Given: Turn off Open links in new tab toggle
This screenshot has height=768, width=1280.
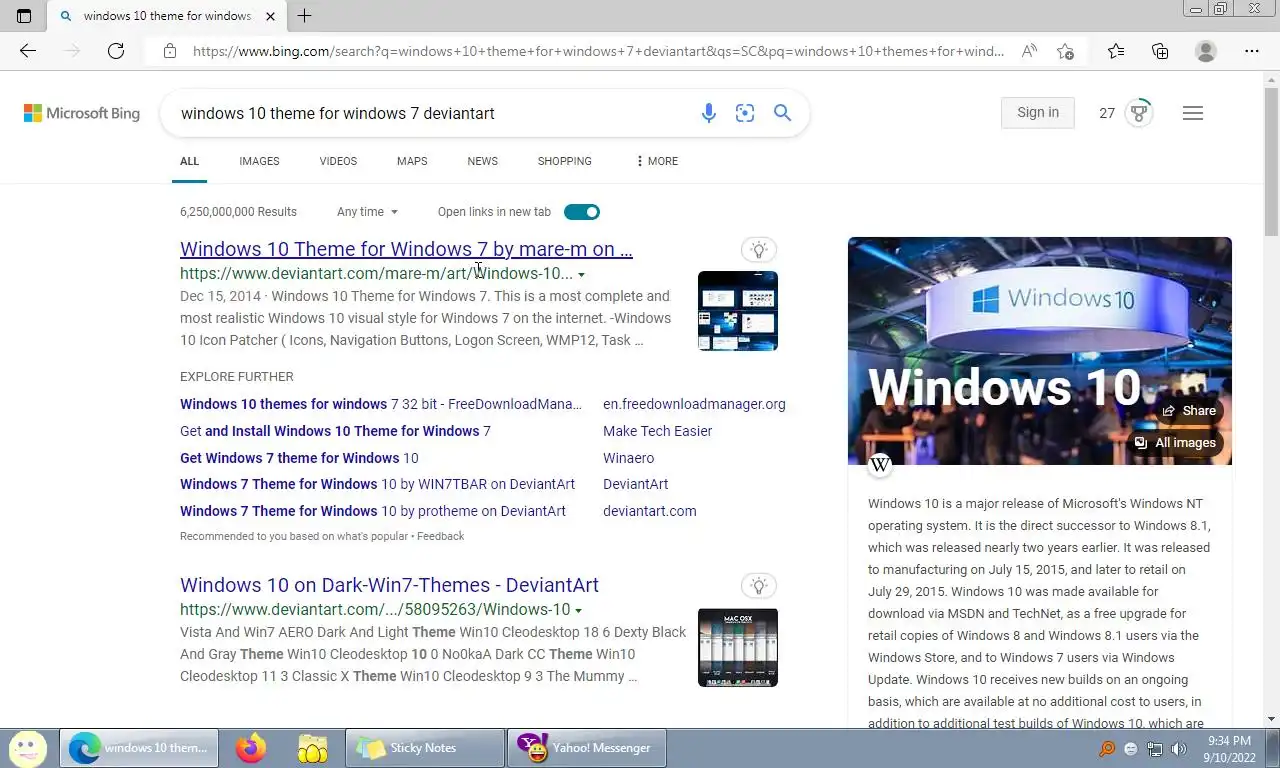Looking at the screenshot, I should click(x=582, y=212).
